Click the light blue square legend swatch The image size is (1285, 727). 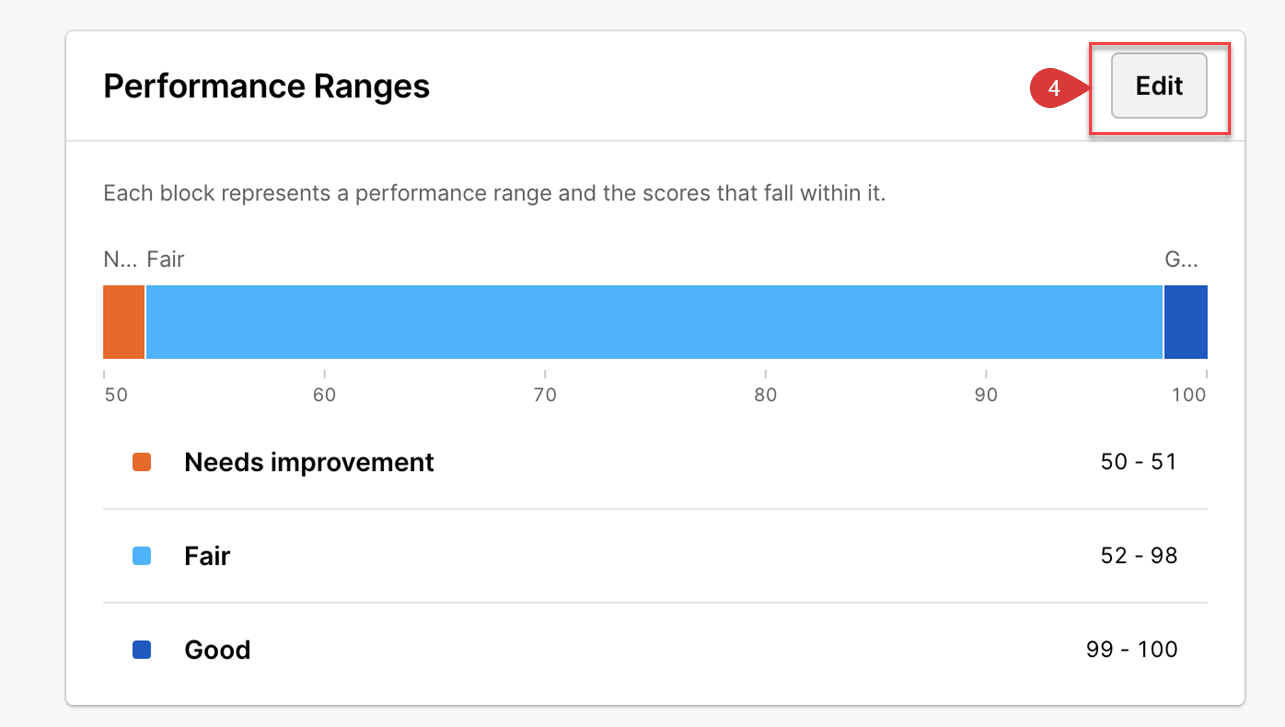tap(142, 556)
